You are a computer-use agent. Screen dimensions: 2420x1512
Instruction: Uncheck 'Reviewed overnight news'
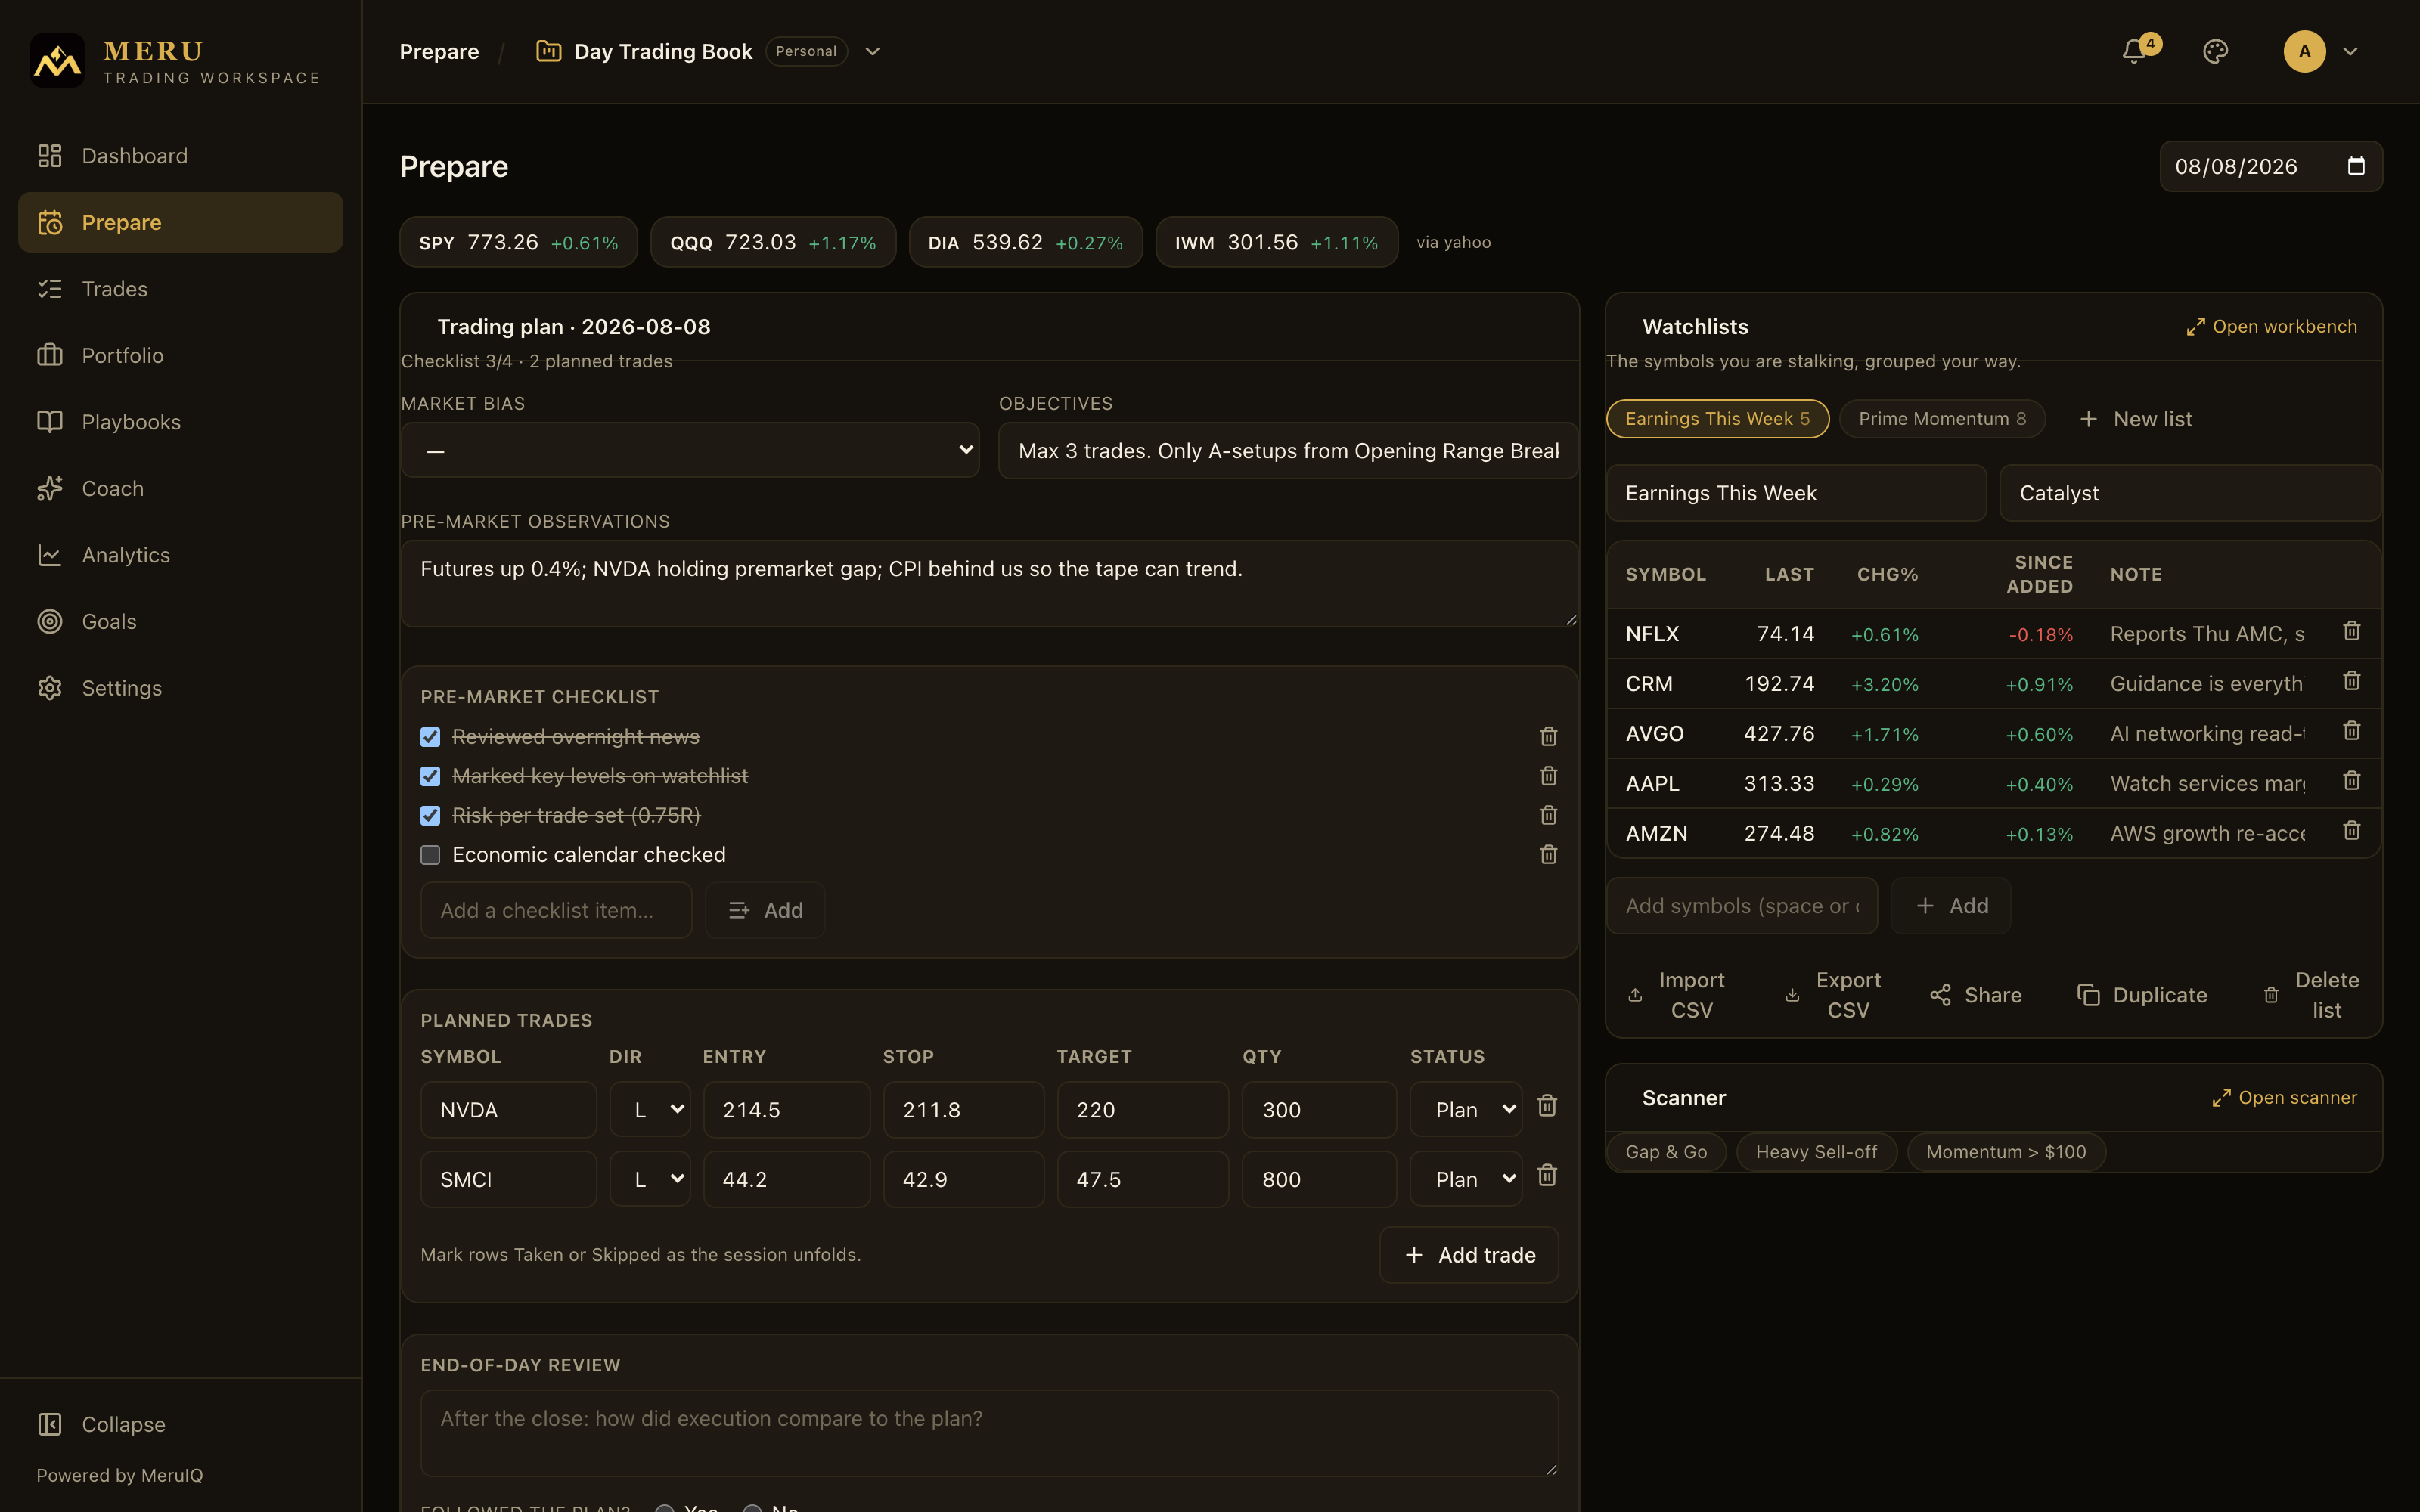point(430,737)
